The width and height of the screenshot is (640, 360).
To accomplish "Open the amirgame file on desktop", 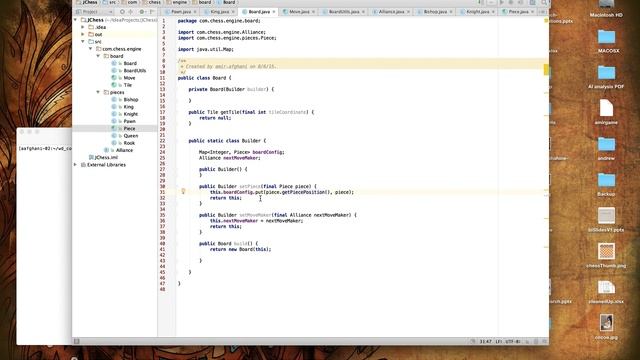I will tap(606, 112).
